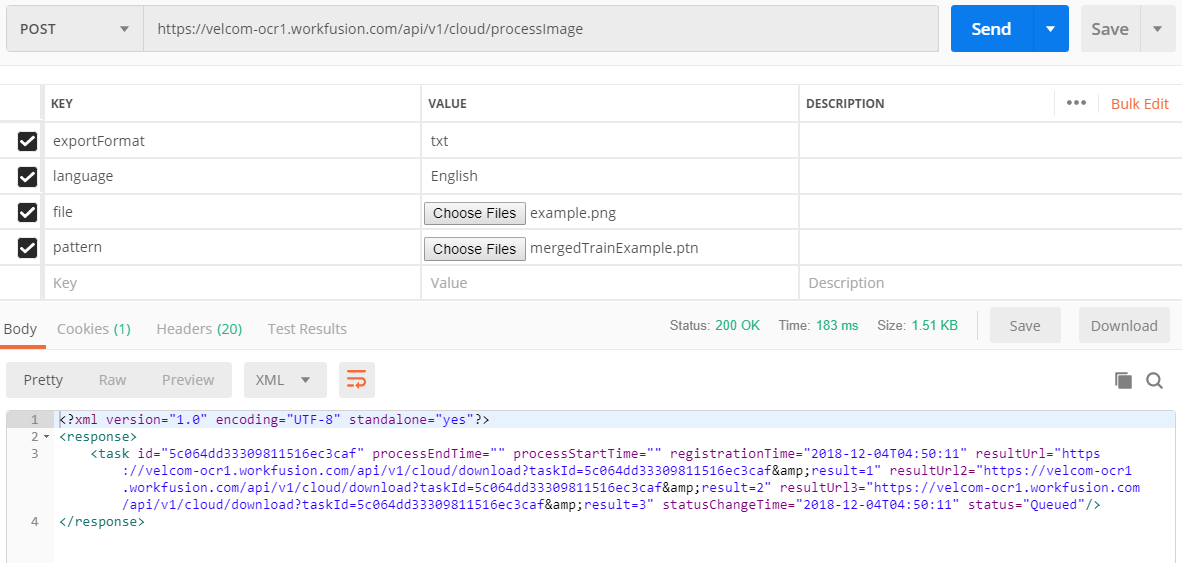Open the XML format dropdown
The height and width of the screenshot is (563, 1182).
pos(285,380)
